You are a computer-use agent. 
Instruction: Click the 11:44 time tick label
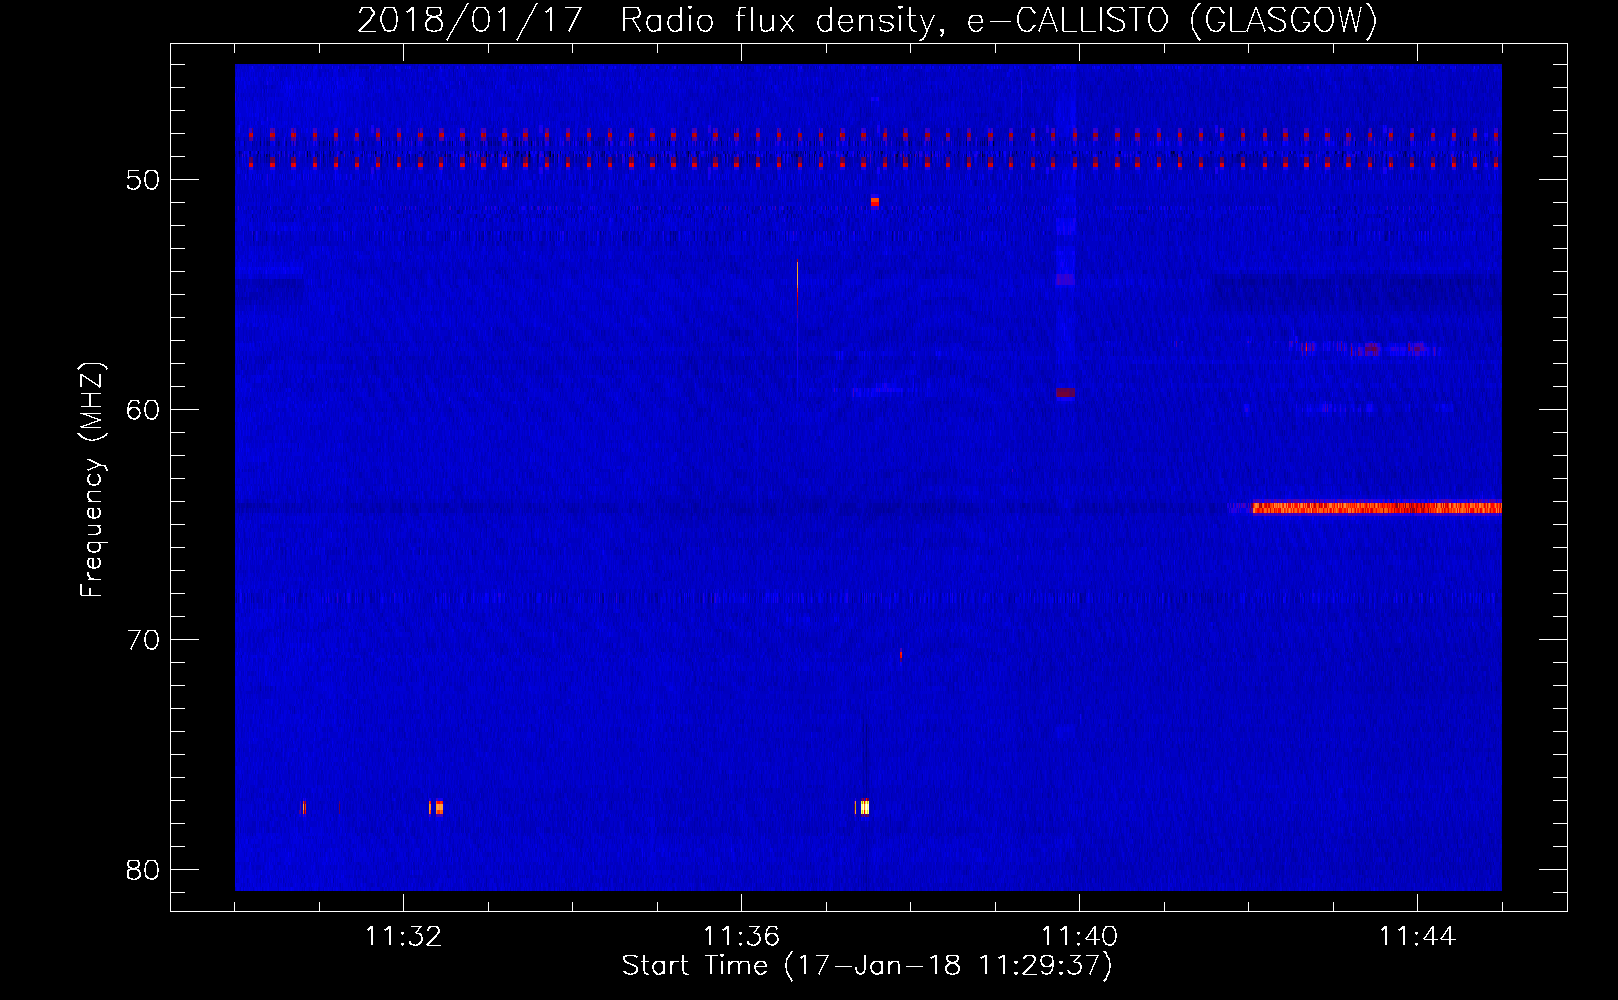coord(1417,937)
